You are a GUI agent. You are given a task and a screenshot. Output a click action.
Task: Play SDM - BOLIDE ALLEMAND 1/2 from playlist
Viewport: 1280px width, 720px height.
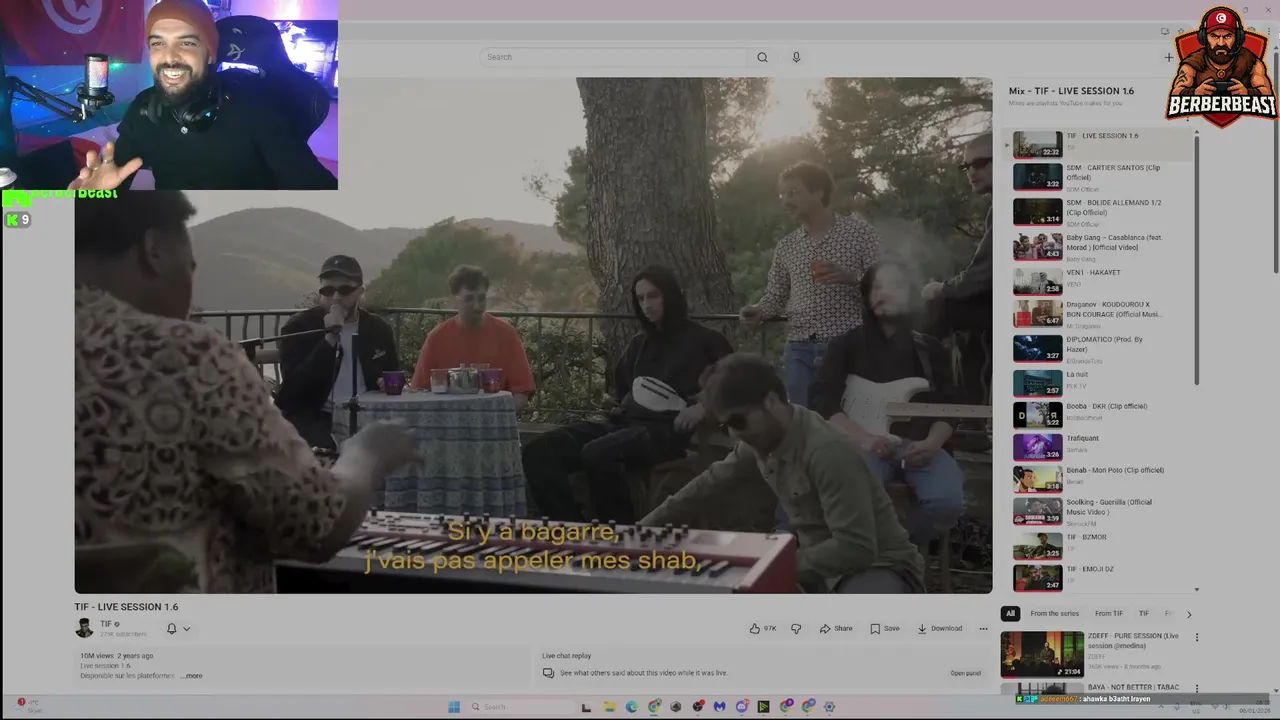[1100, 212]
